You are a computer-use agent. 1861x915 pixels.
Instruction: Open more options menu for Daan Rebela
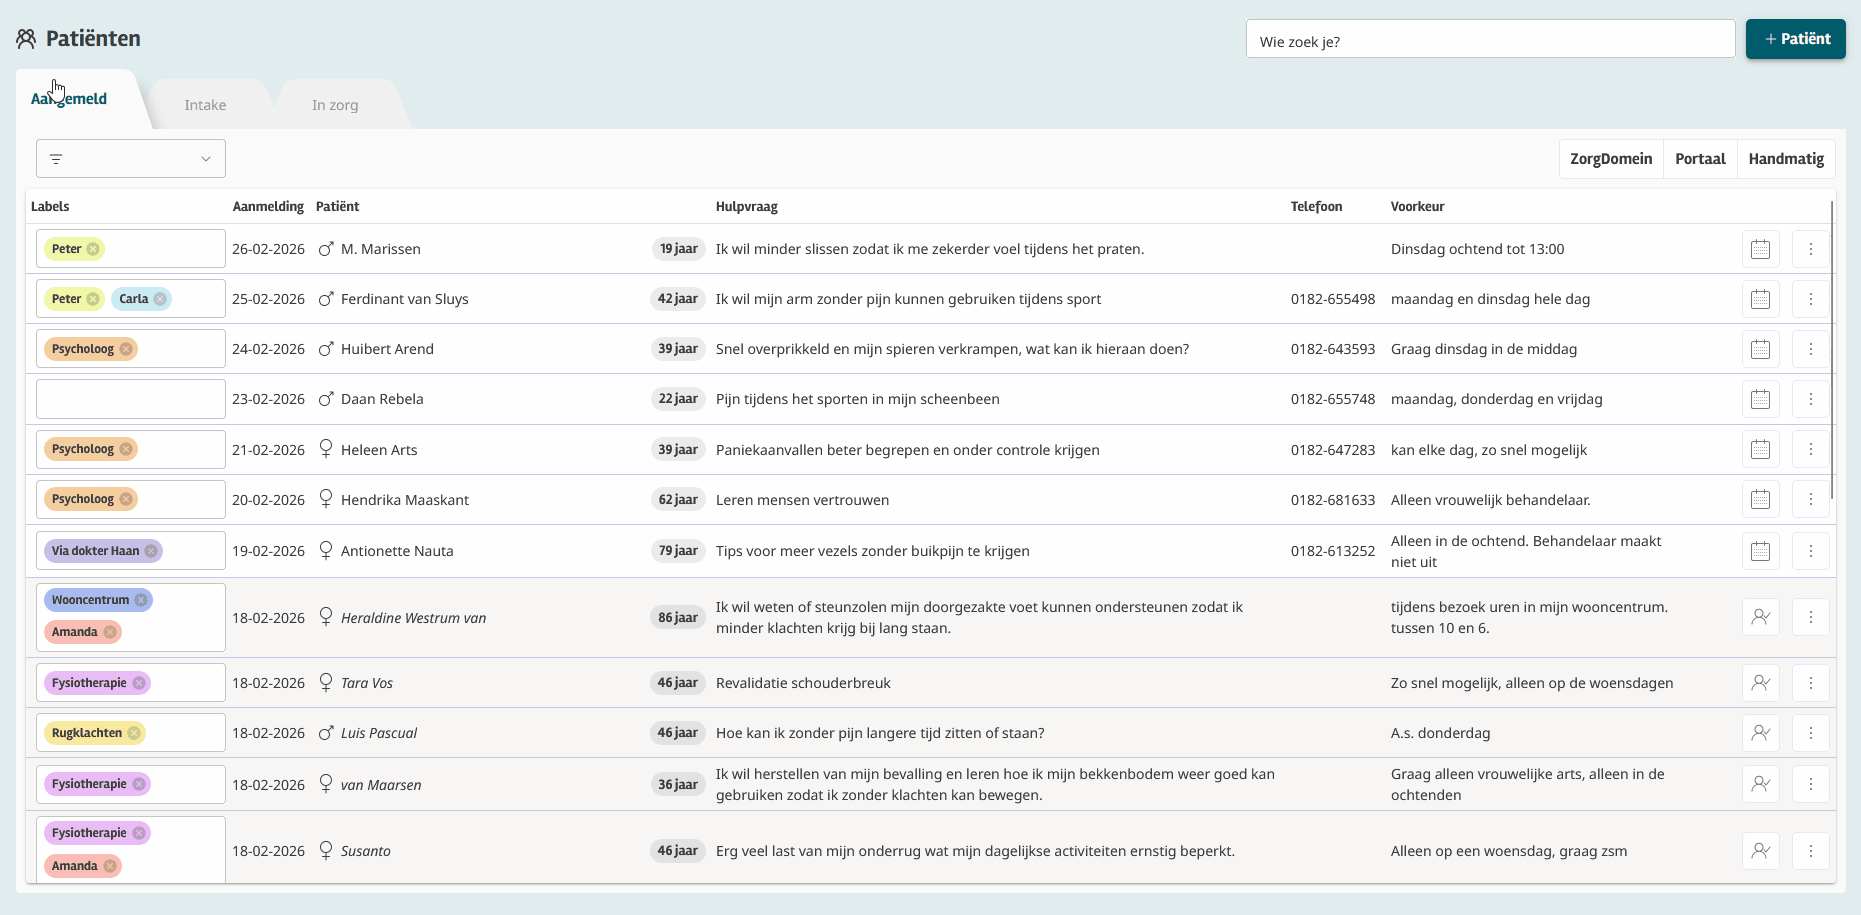pos(1810,399)
